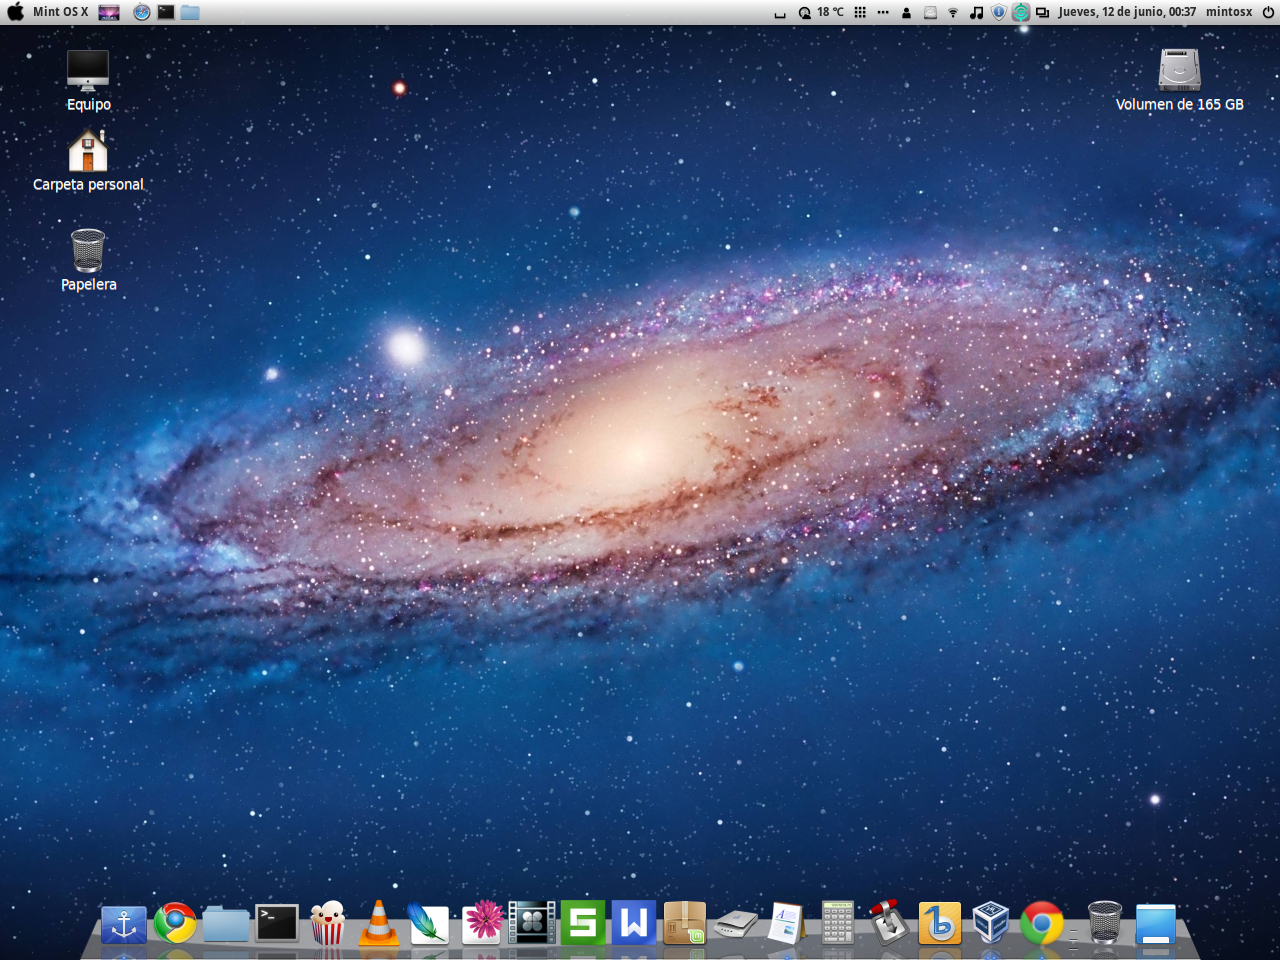Click the power button in top panel

1268,12
